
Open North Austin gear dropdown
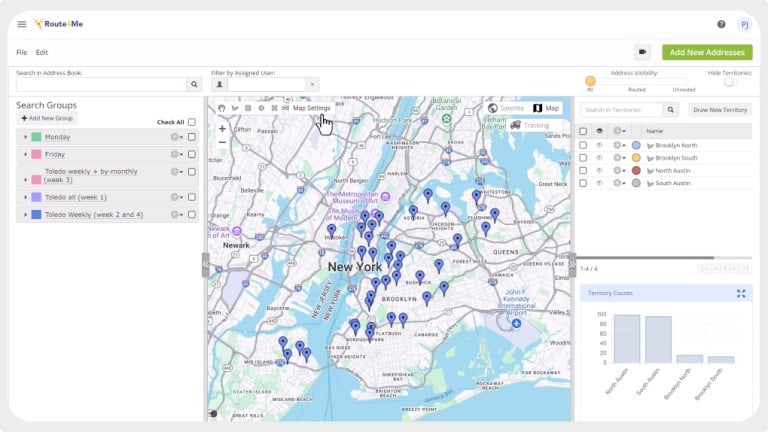(x=619, y=170)
